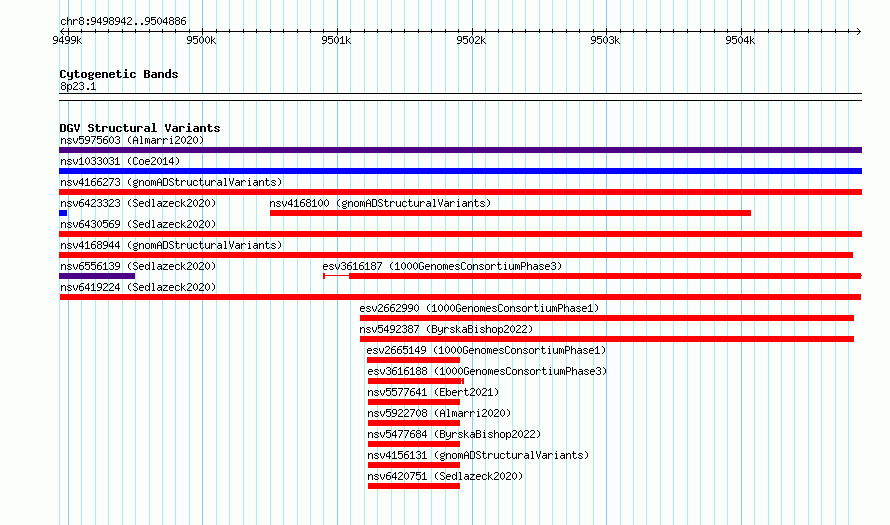Click the red nsv4168100 variant bar

click(x=510, y=213)
